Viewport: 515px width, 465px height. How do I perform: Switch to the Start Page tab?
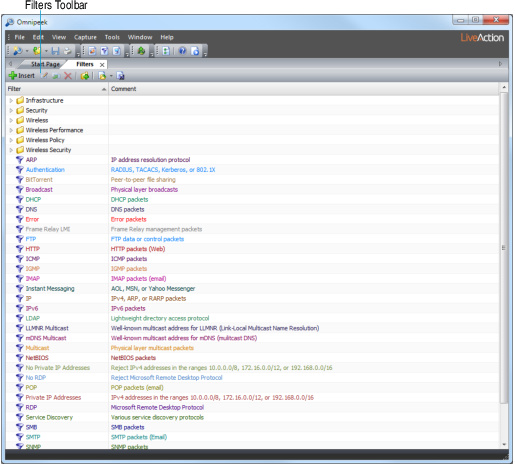pos(45,64)
